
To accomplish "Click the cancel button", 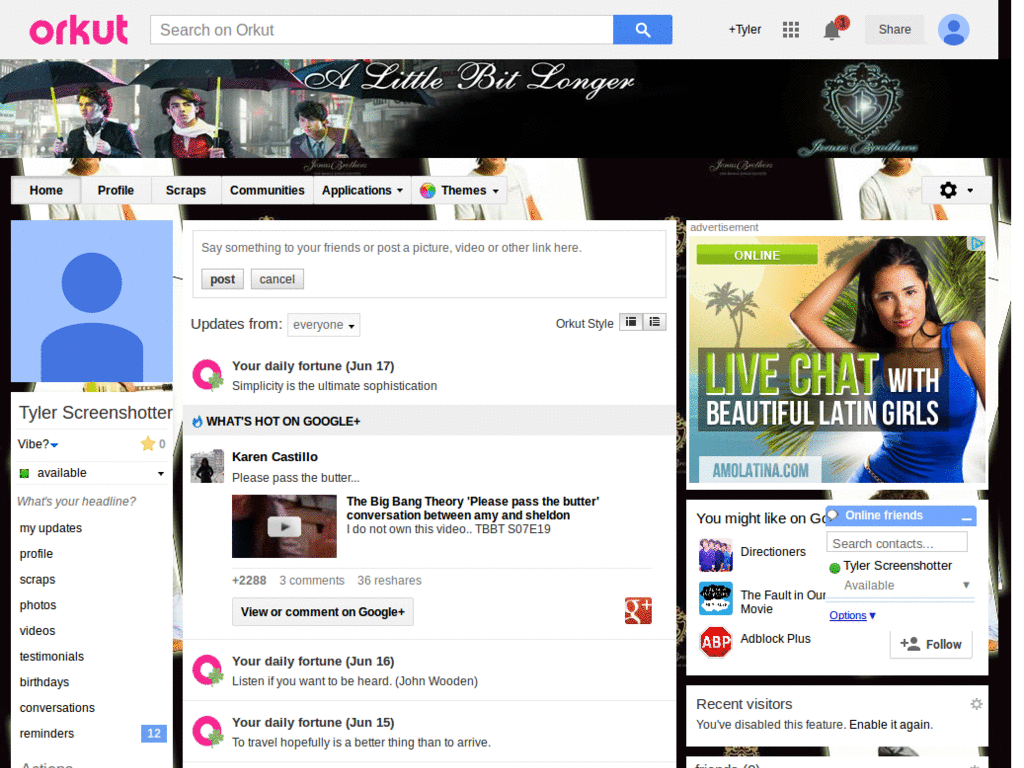I will 277,279.
